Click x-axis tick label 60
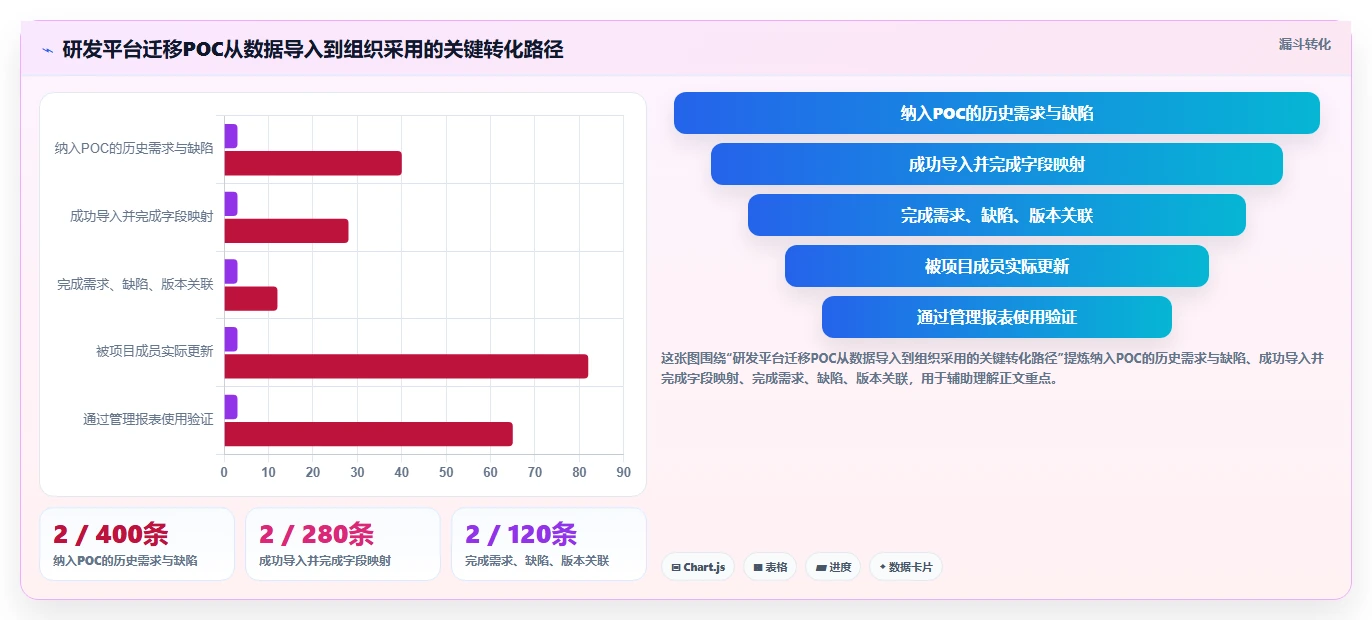This screenshot has height=620, width=1372. point(490,472)
